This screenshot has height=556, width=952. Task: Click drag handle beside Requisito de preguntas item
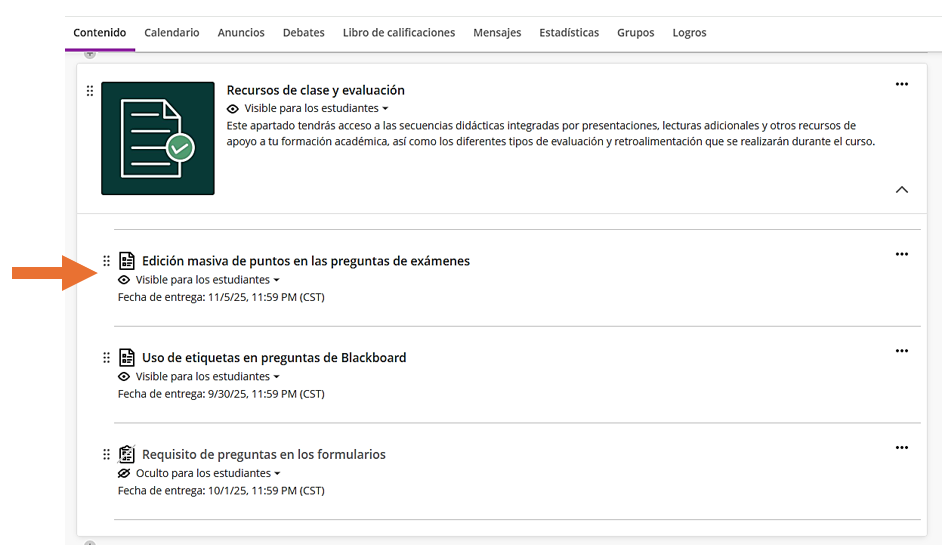[x=107, y=454]
